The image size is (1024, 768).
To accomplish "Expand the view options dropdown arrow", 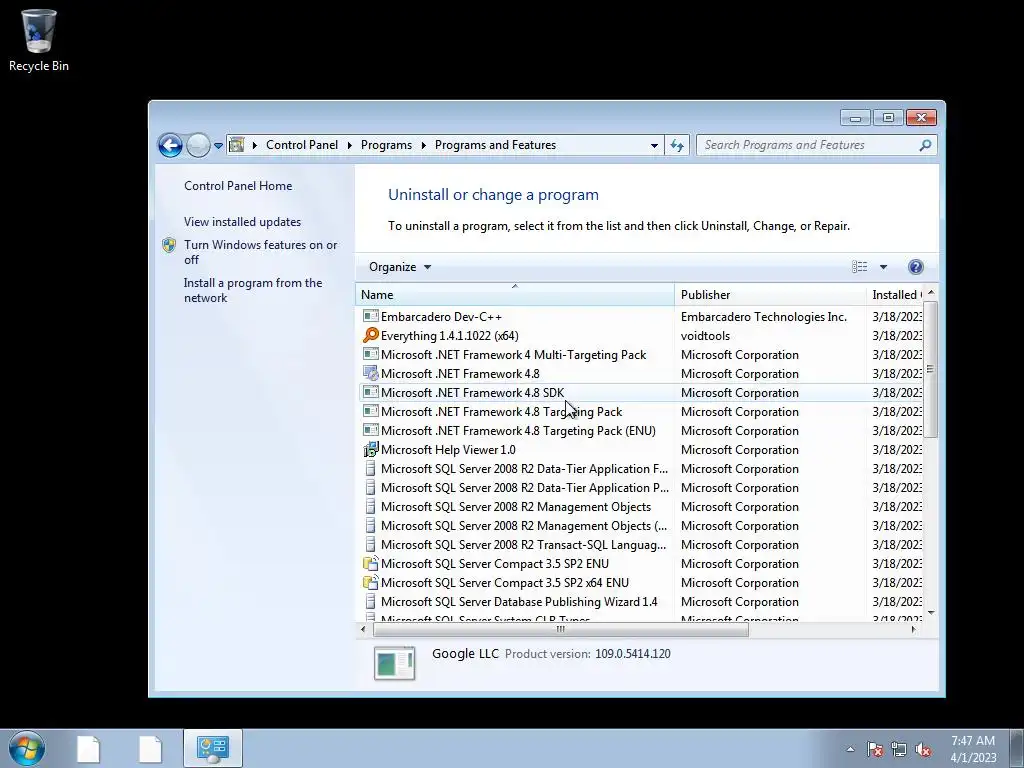I will [x=883, y=267].
